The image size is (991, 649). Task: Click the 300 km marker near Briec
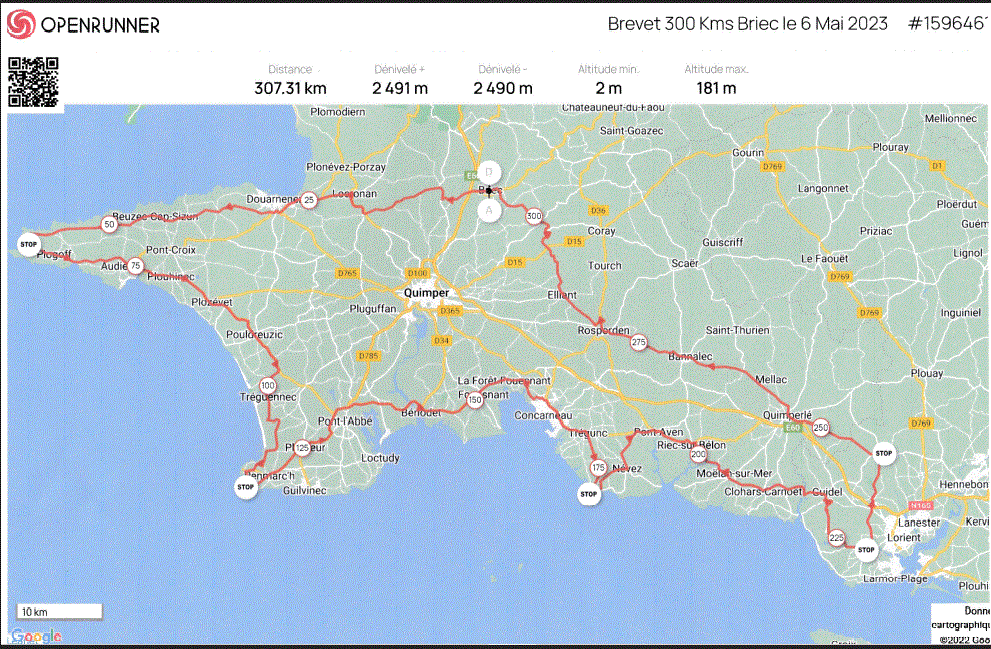tap(534, 215)
